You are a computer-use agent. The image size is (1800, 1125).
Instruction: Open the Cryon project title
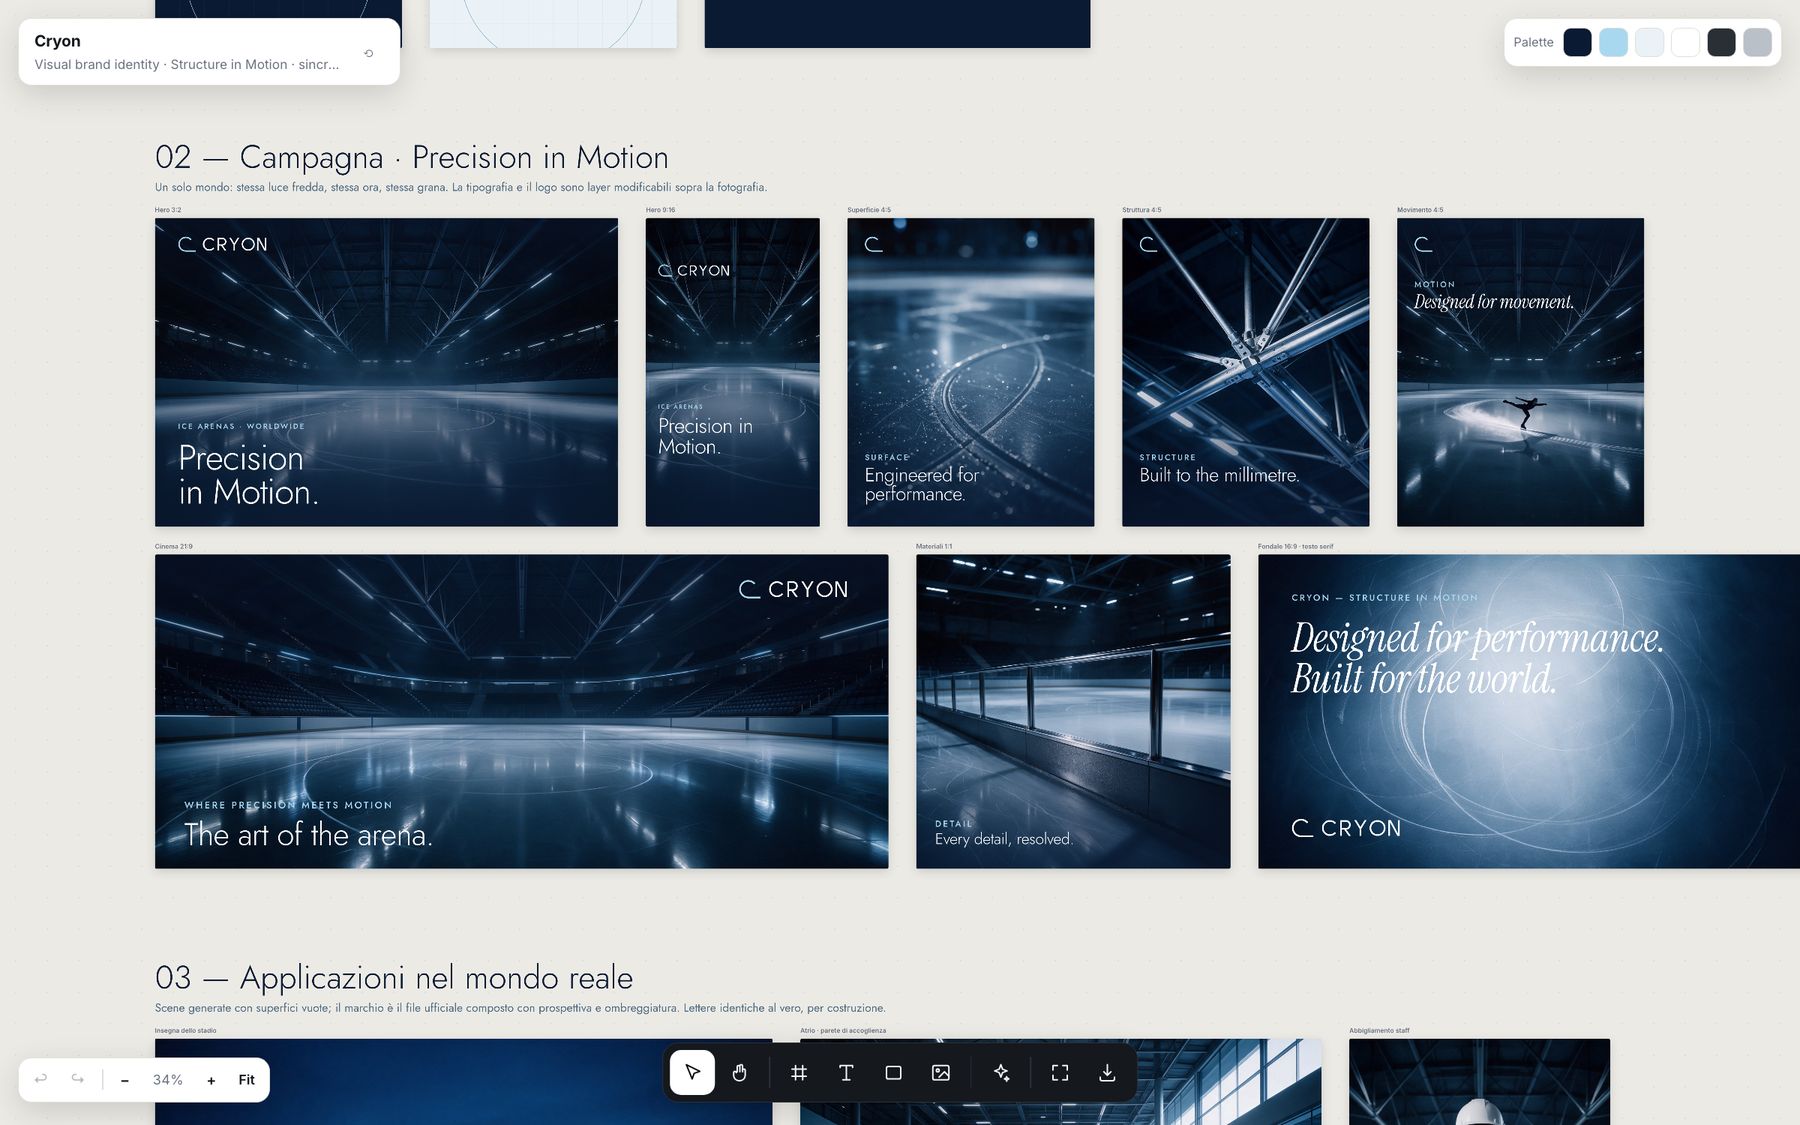click(x=57, y=41)
